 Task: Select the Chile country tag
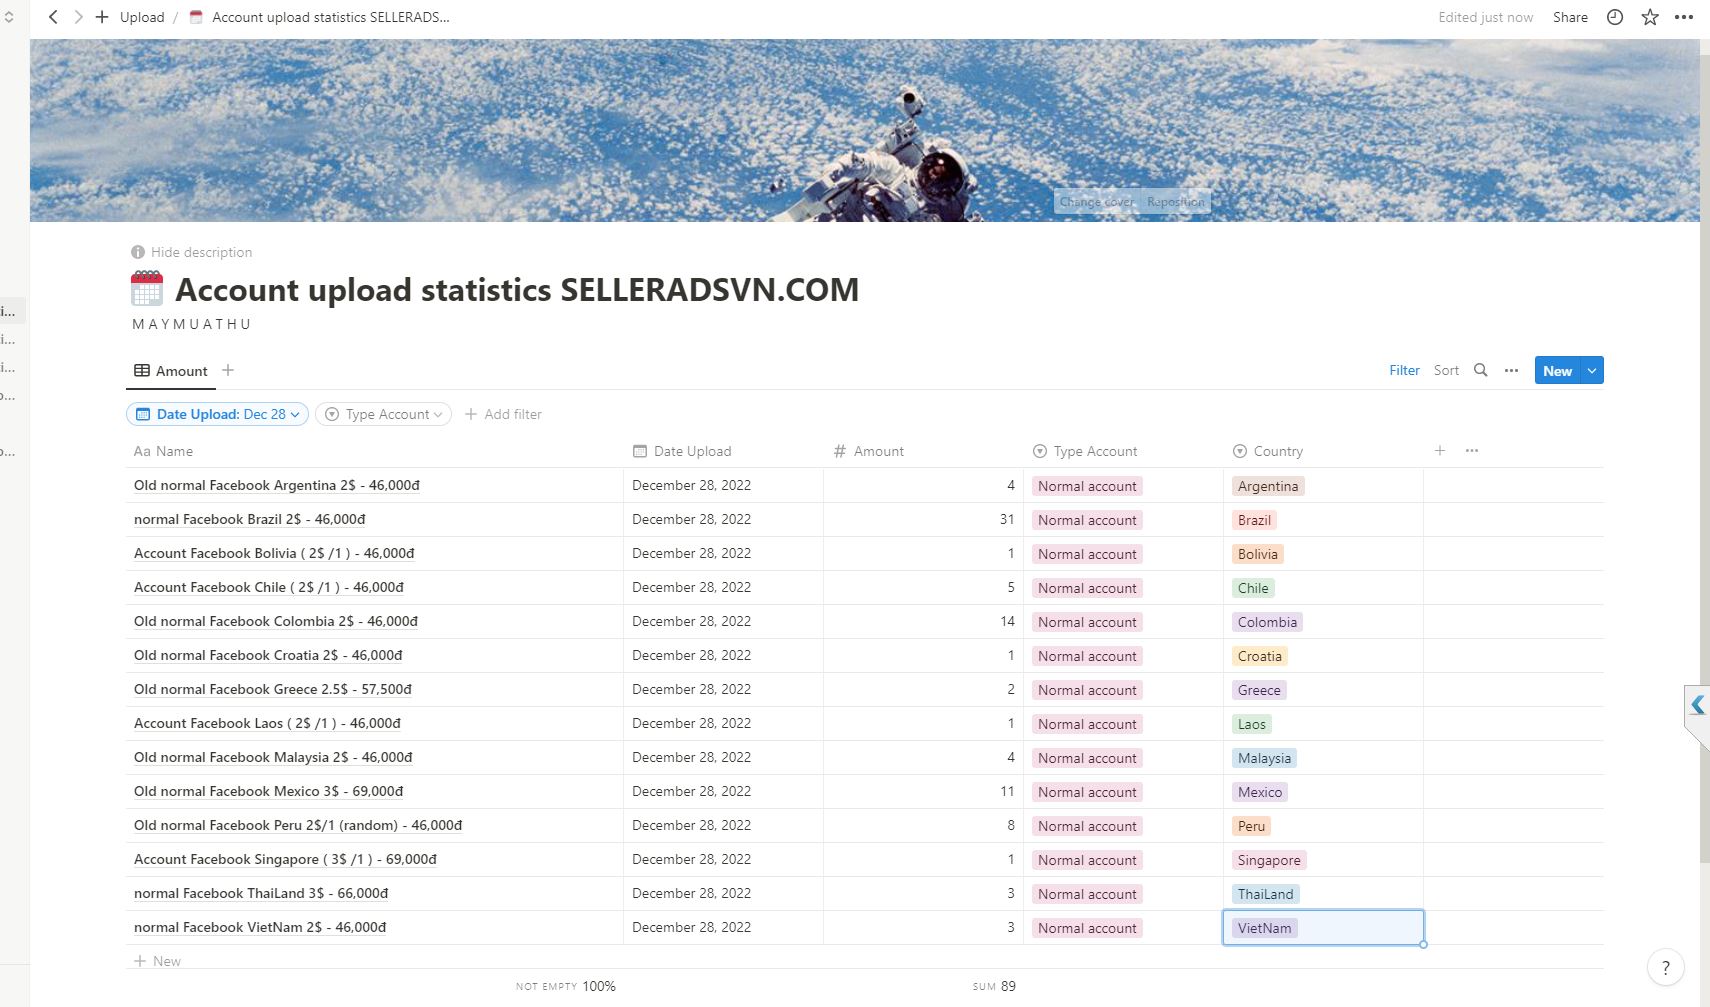(1253, 588)
